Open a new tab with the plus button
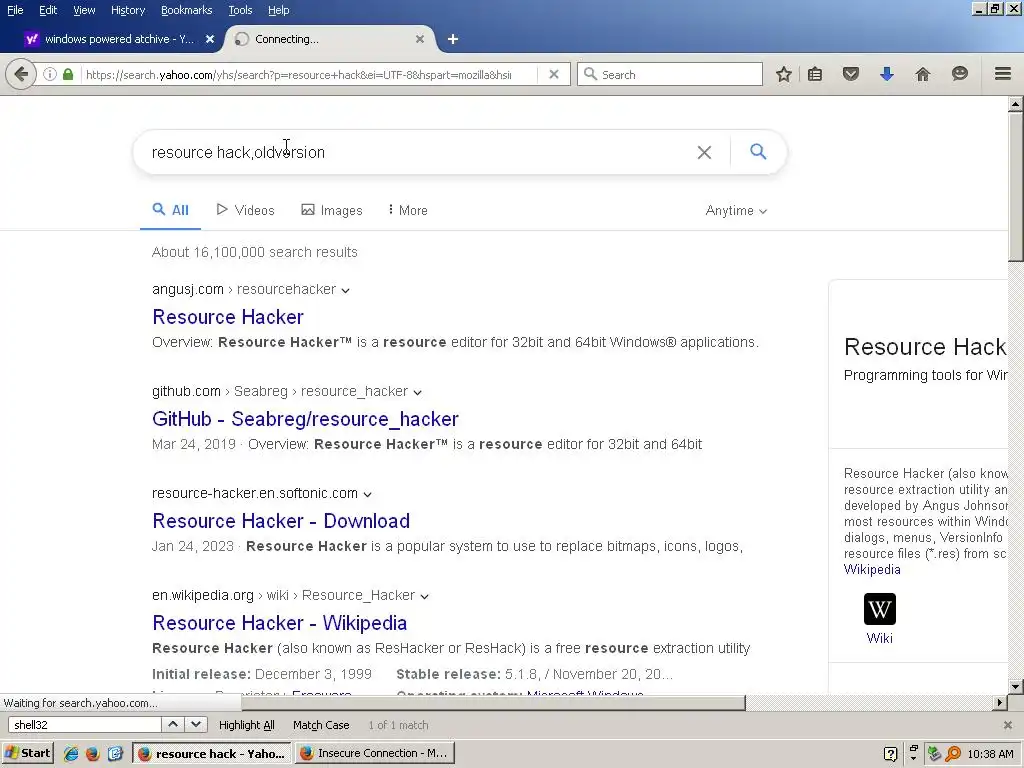The image size is (1024, 768). pos(453,39)
